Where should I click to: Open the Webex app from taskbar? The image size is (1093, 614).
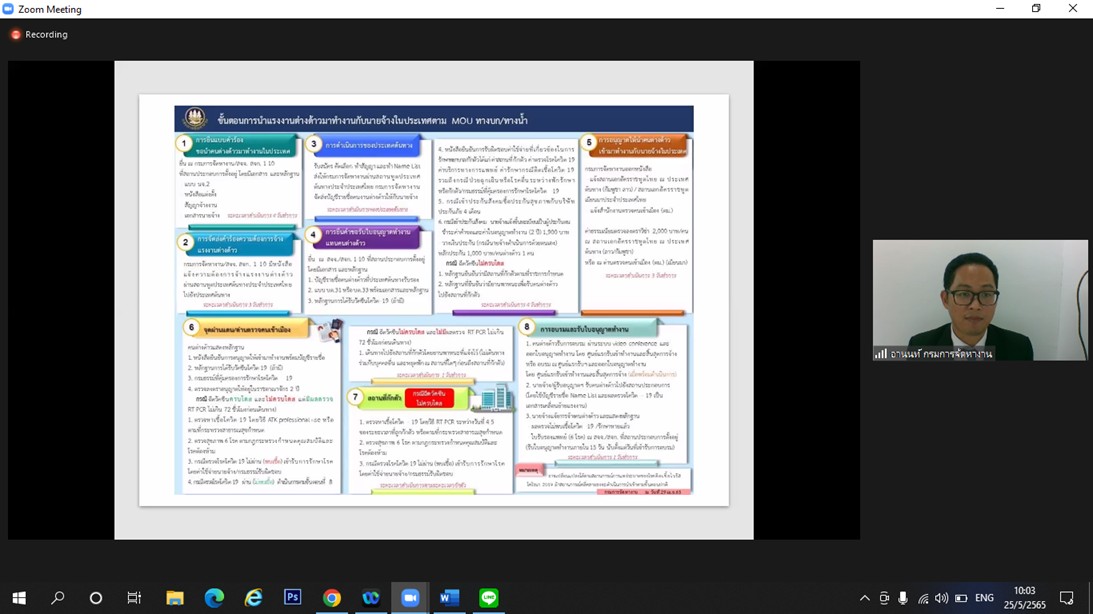[x=371, y=598]
